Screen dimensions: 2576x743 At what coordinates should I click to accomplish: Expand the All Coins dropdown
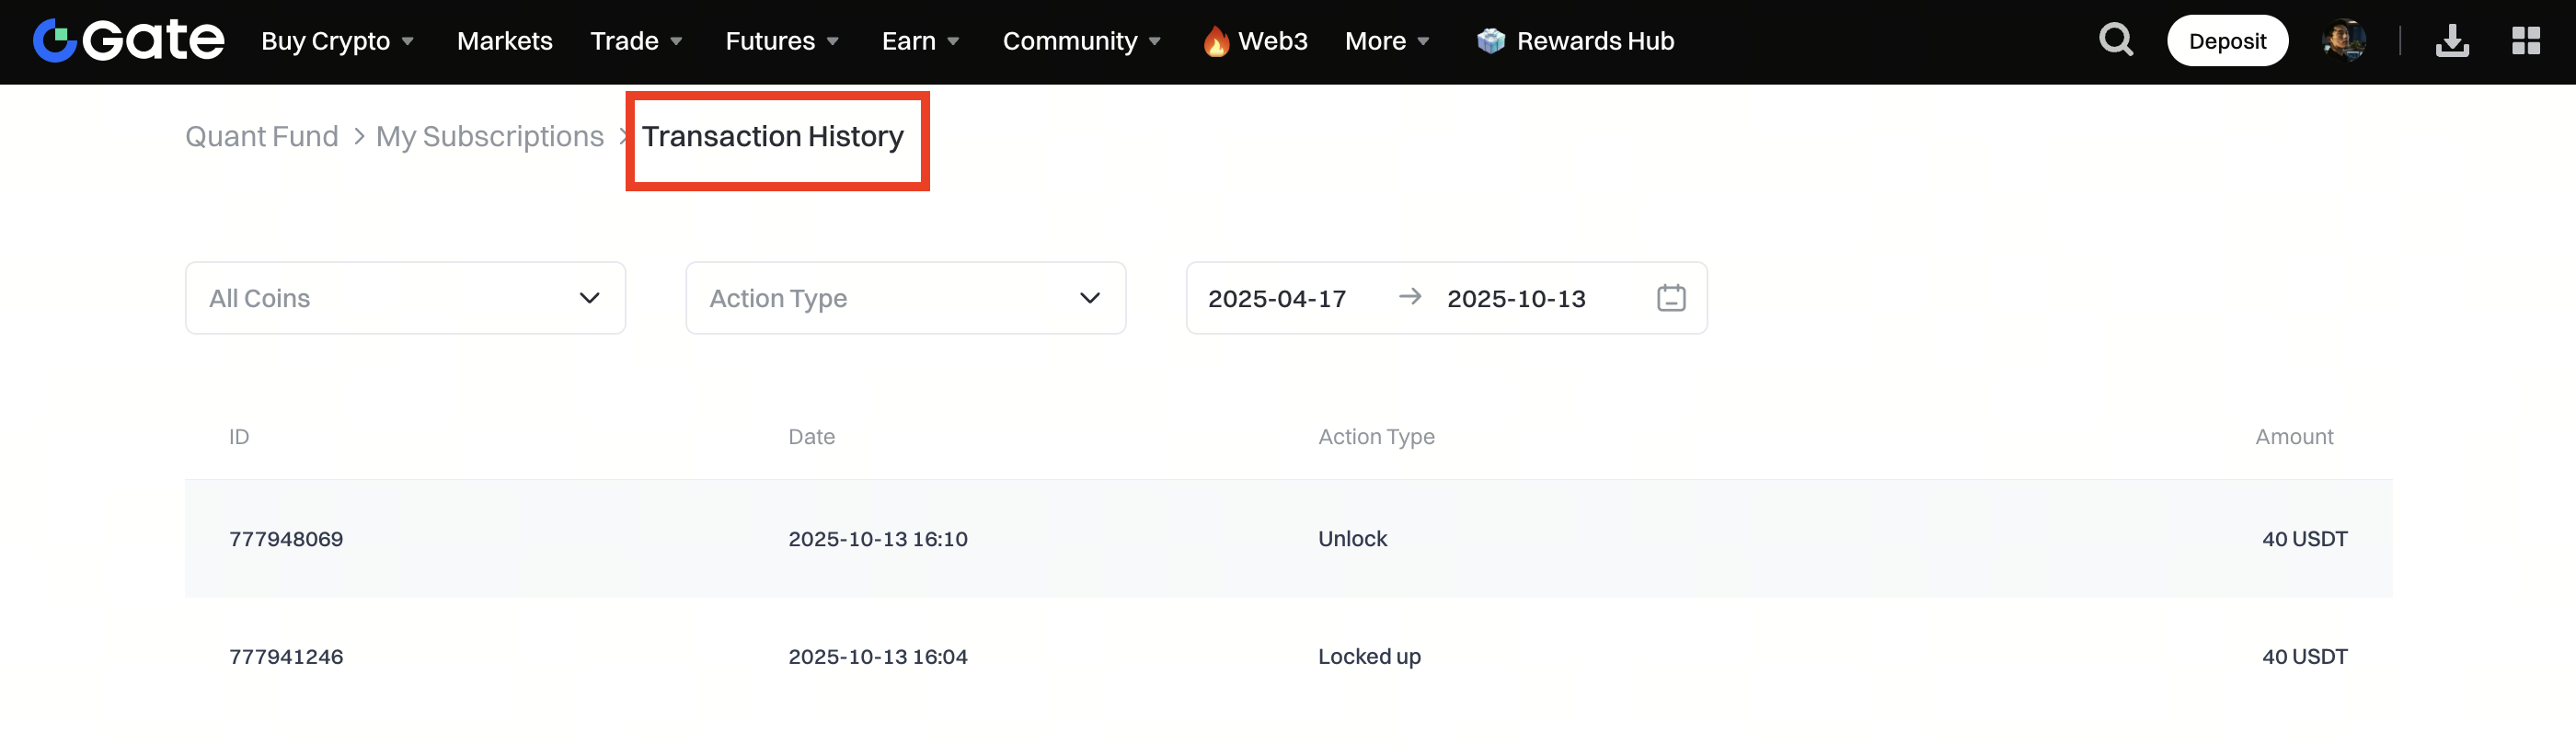(405, 298)
